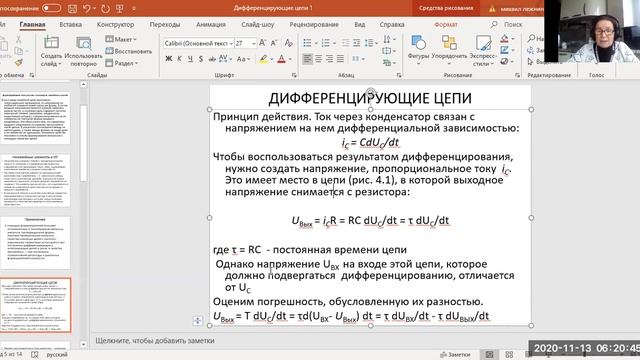Open the Раздел section dropdown
Screen dimensions: 640x360
[122, 63]
